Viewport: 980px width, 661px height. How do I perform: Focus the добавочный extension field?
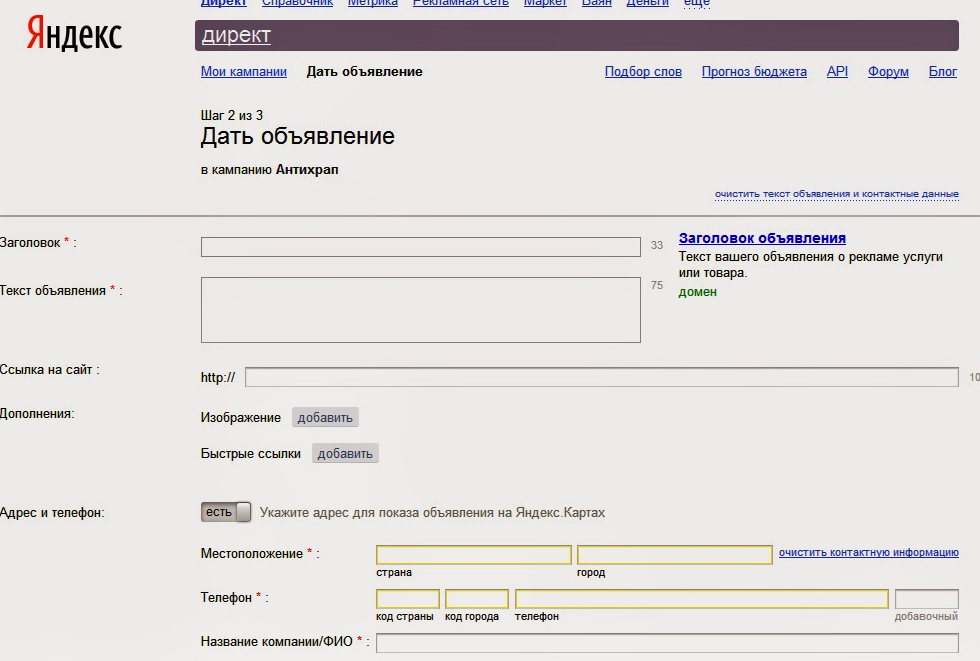[x=926, y=599]
